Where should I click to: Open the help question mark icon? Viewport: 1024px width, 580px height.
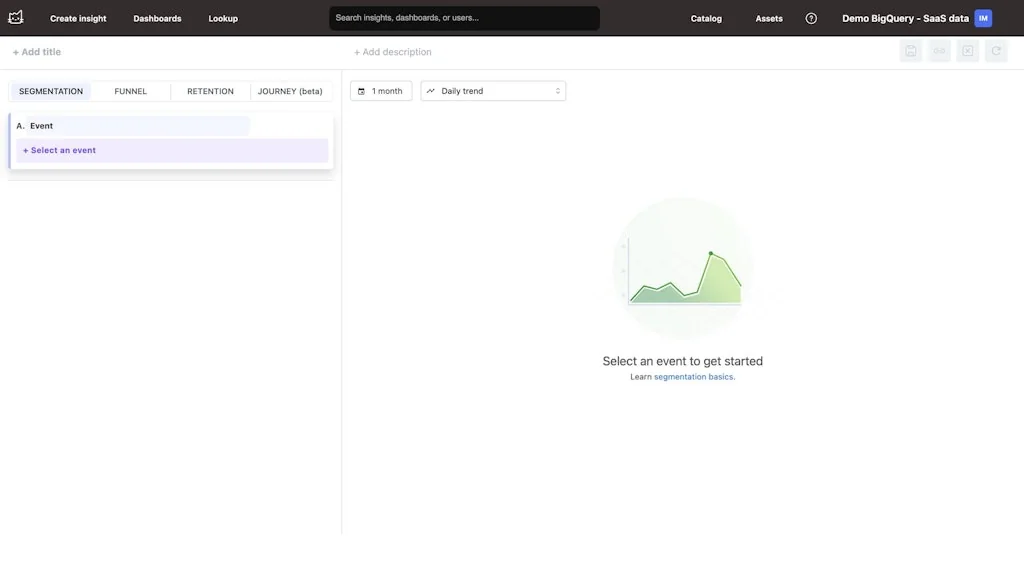tap(811, 18)
